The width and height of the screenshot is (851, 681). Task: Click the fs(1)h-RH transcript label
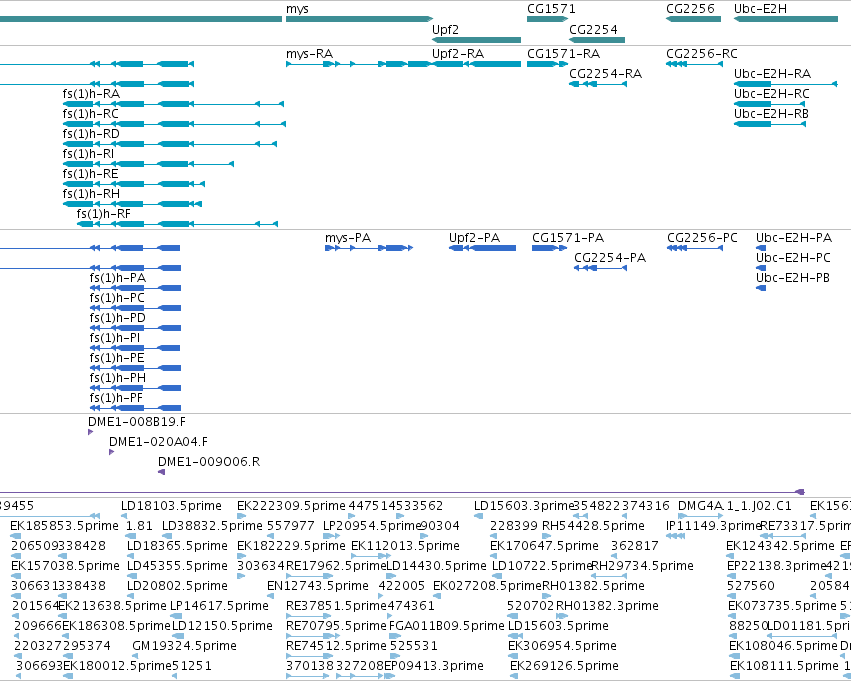91,194
